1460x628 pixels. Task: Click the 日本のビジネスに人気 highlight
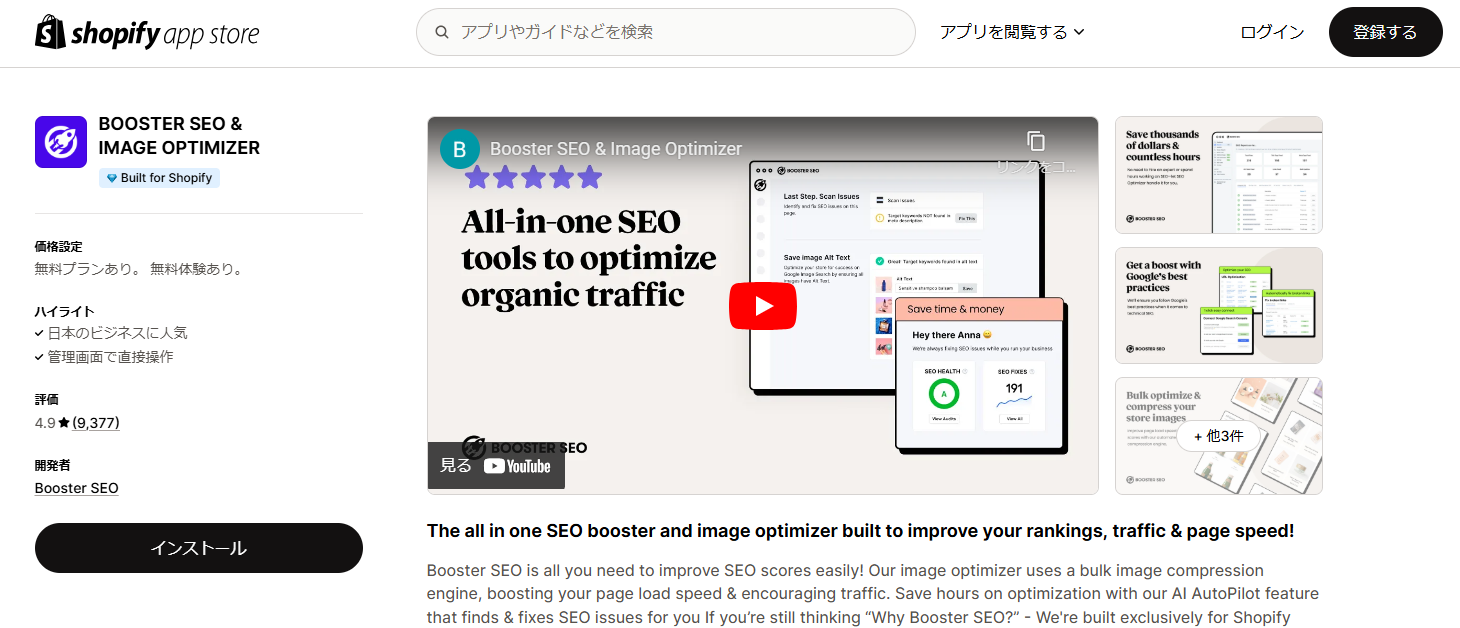118,333
